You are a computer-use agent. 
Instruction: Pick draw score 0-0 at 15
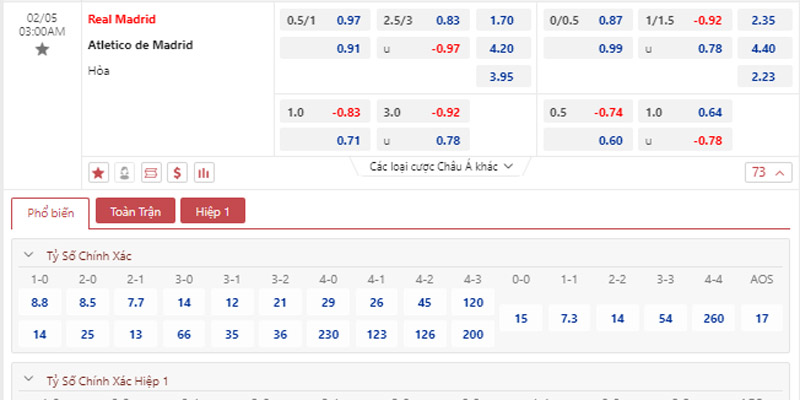(521, 318)
